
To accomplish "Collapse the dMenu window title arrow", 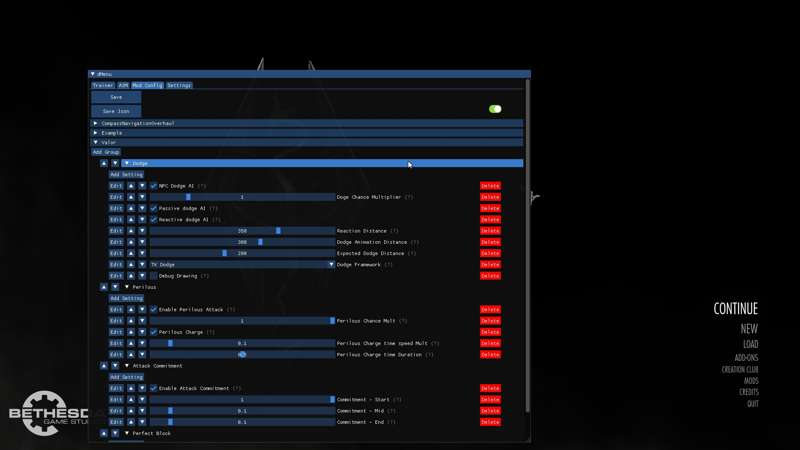I will [x=93, y=74].
